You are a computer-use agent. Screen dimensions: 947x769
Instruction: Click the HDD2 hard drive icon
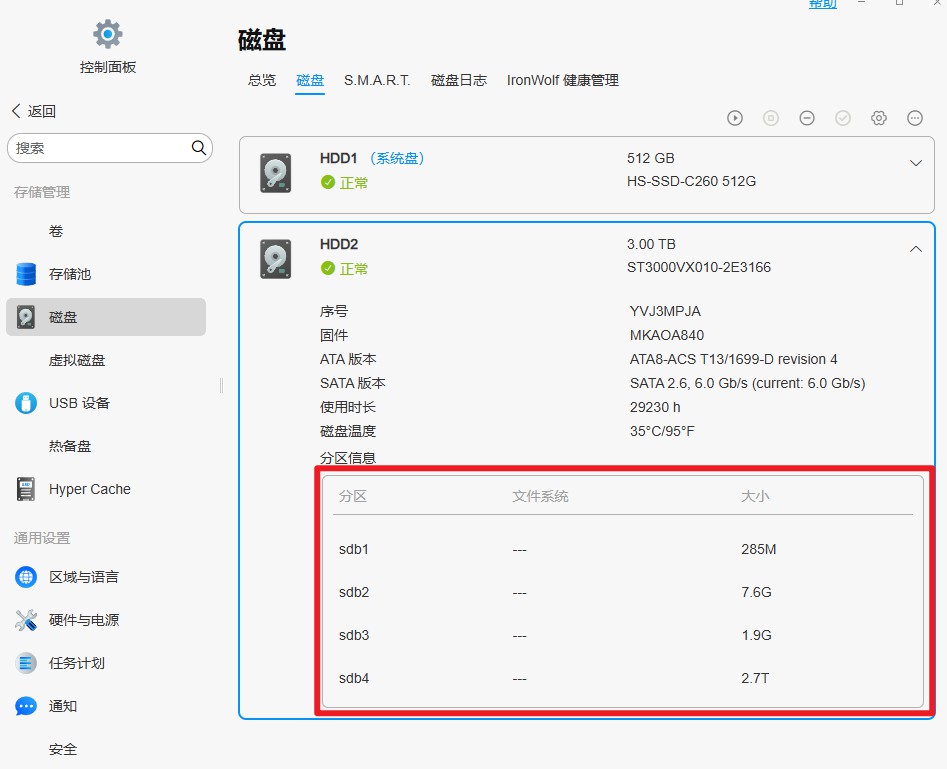(275, 259)
